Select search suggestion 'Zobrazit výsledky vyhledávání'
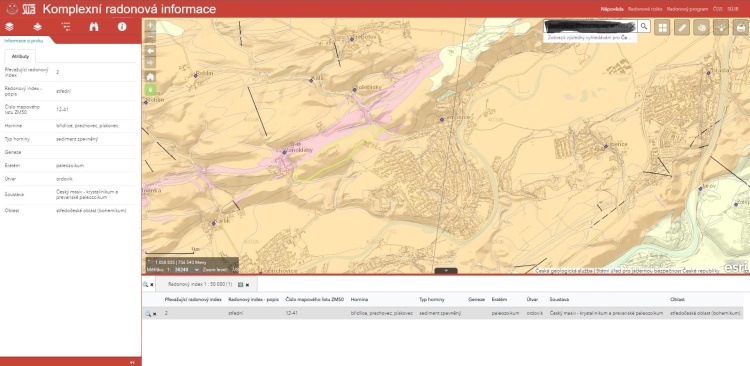This screenshot has height=366, width=750. [590, 37]
